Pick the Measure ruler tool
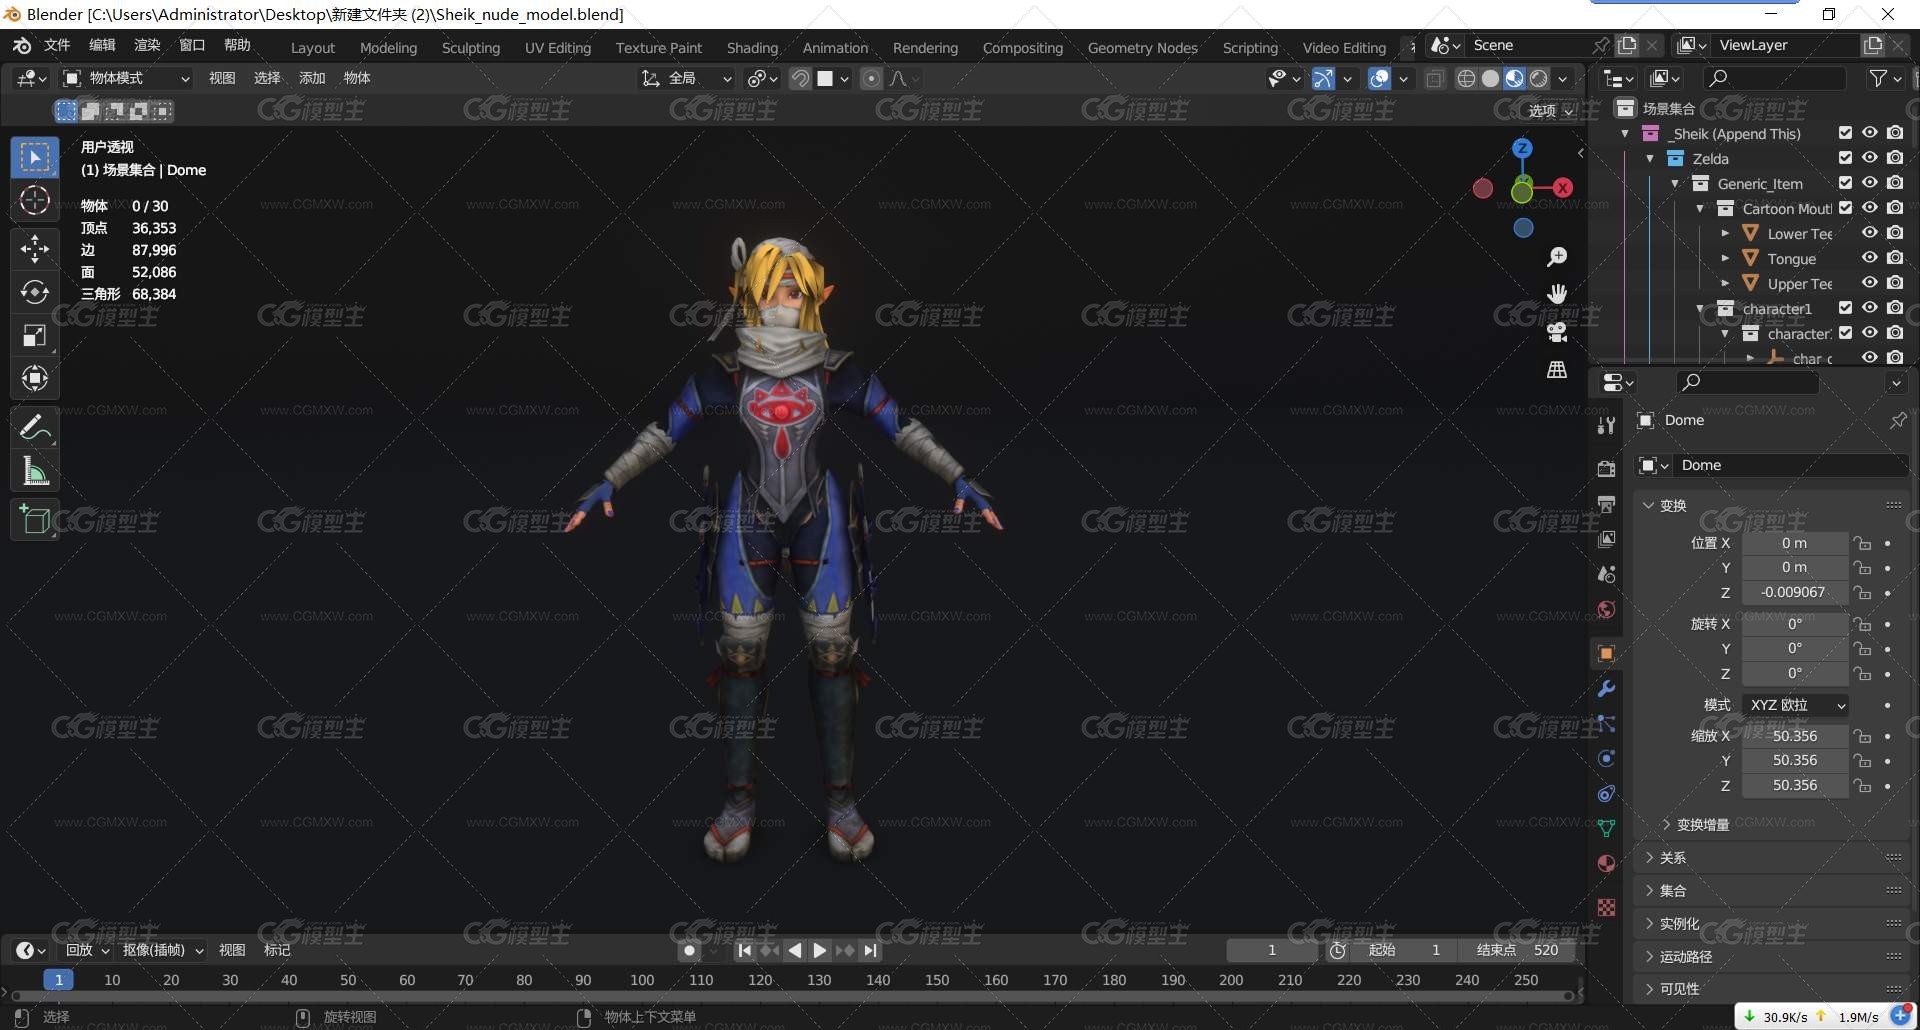 point(35,470)
